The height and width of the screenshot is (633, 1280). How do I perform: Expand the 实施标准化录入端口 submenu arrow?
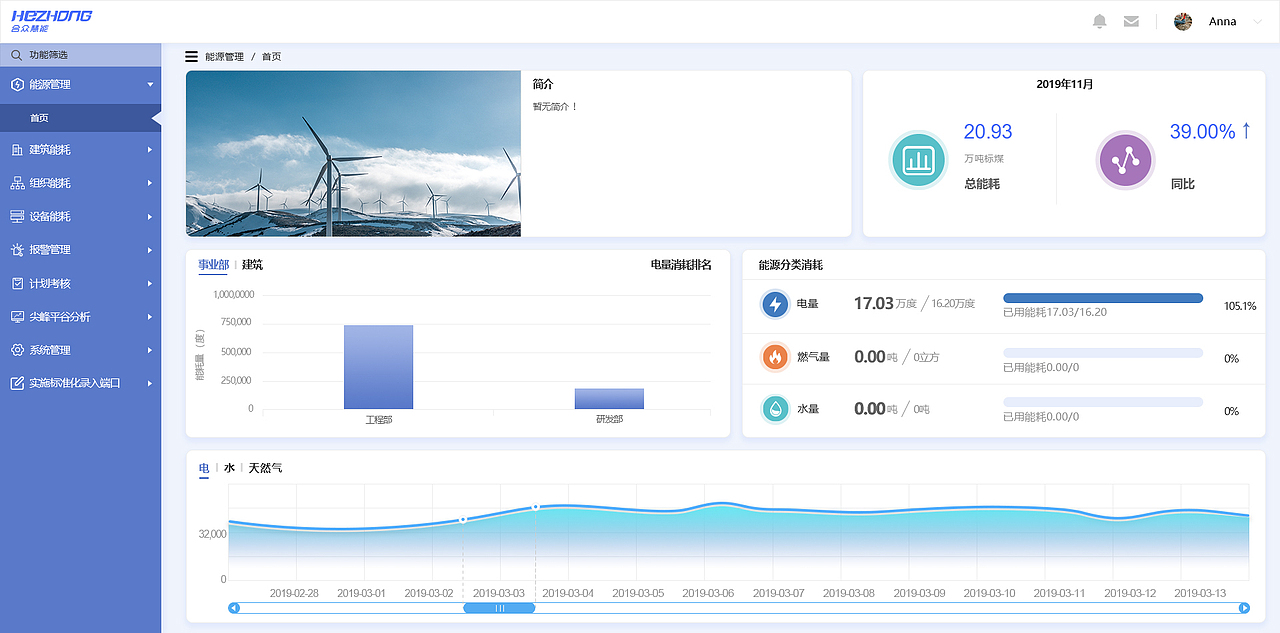[x=149, y=383]
